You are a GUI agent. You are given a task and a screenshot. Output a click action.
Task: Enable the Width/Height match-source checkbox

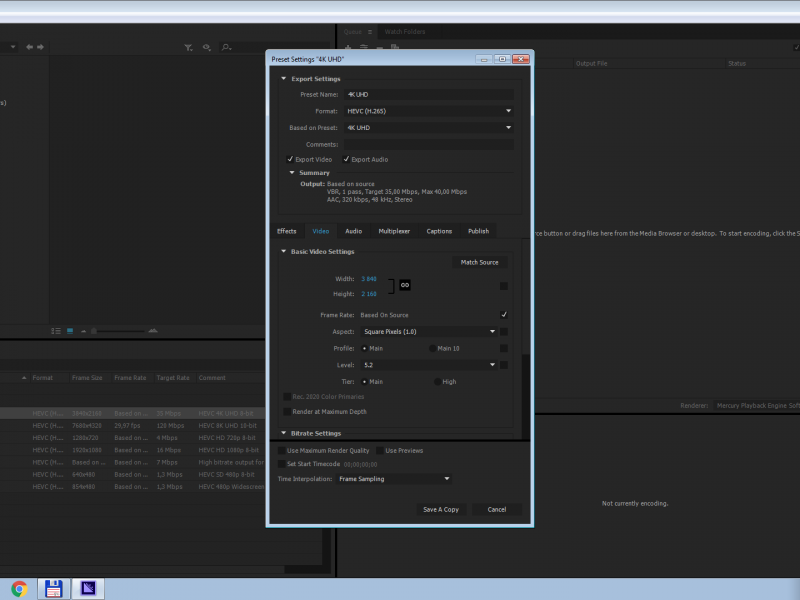504,286
